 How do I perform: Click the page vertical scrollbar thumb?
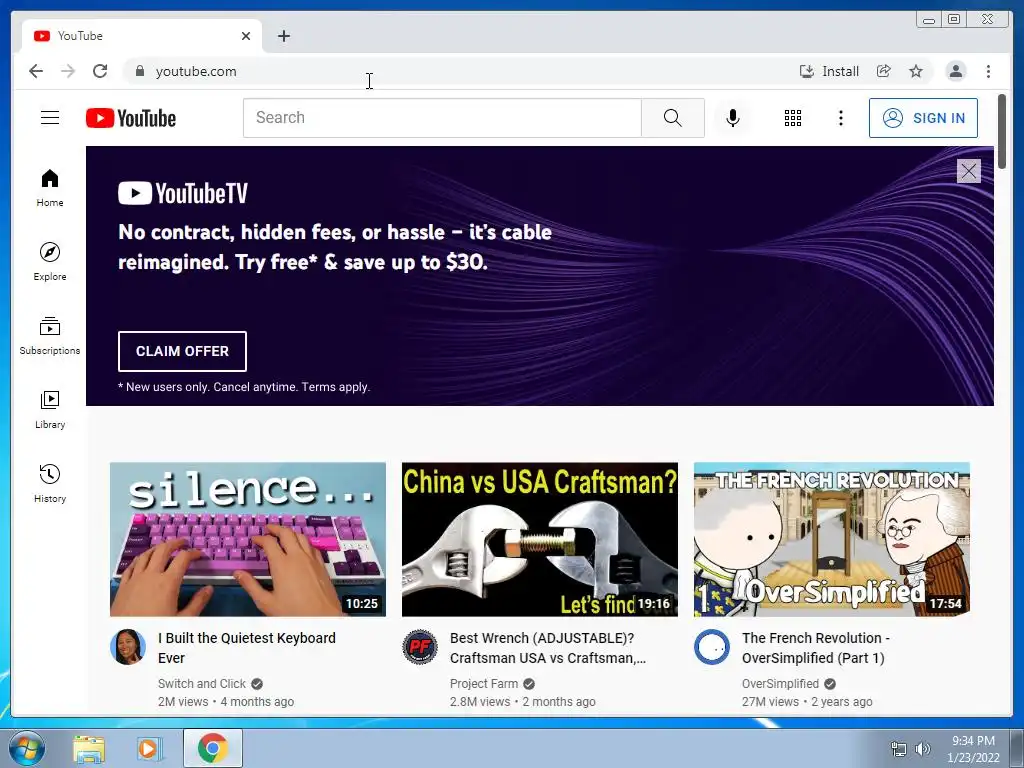[1002, 131]
